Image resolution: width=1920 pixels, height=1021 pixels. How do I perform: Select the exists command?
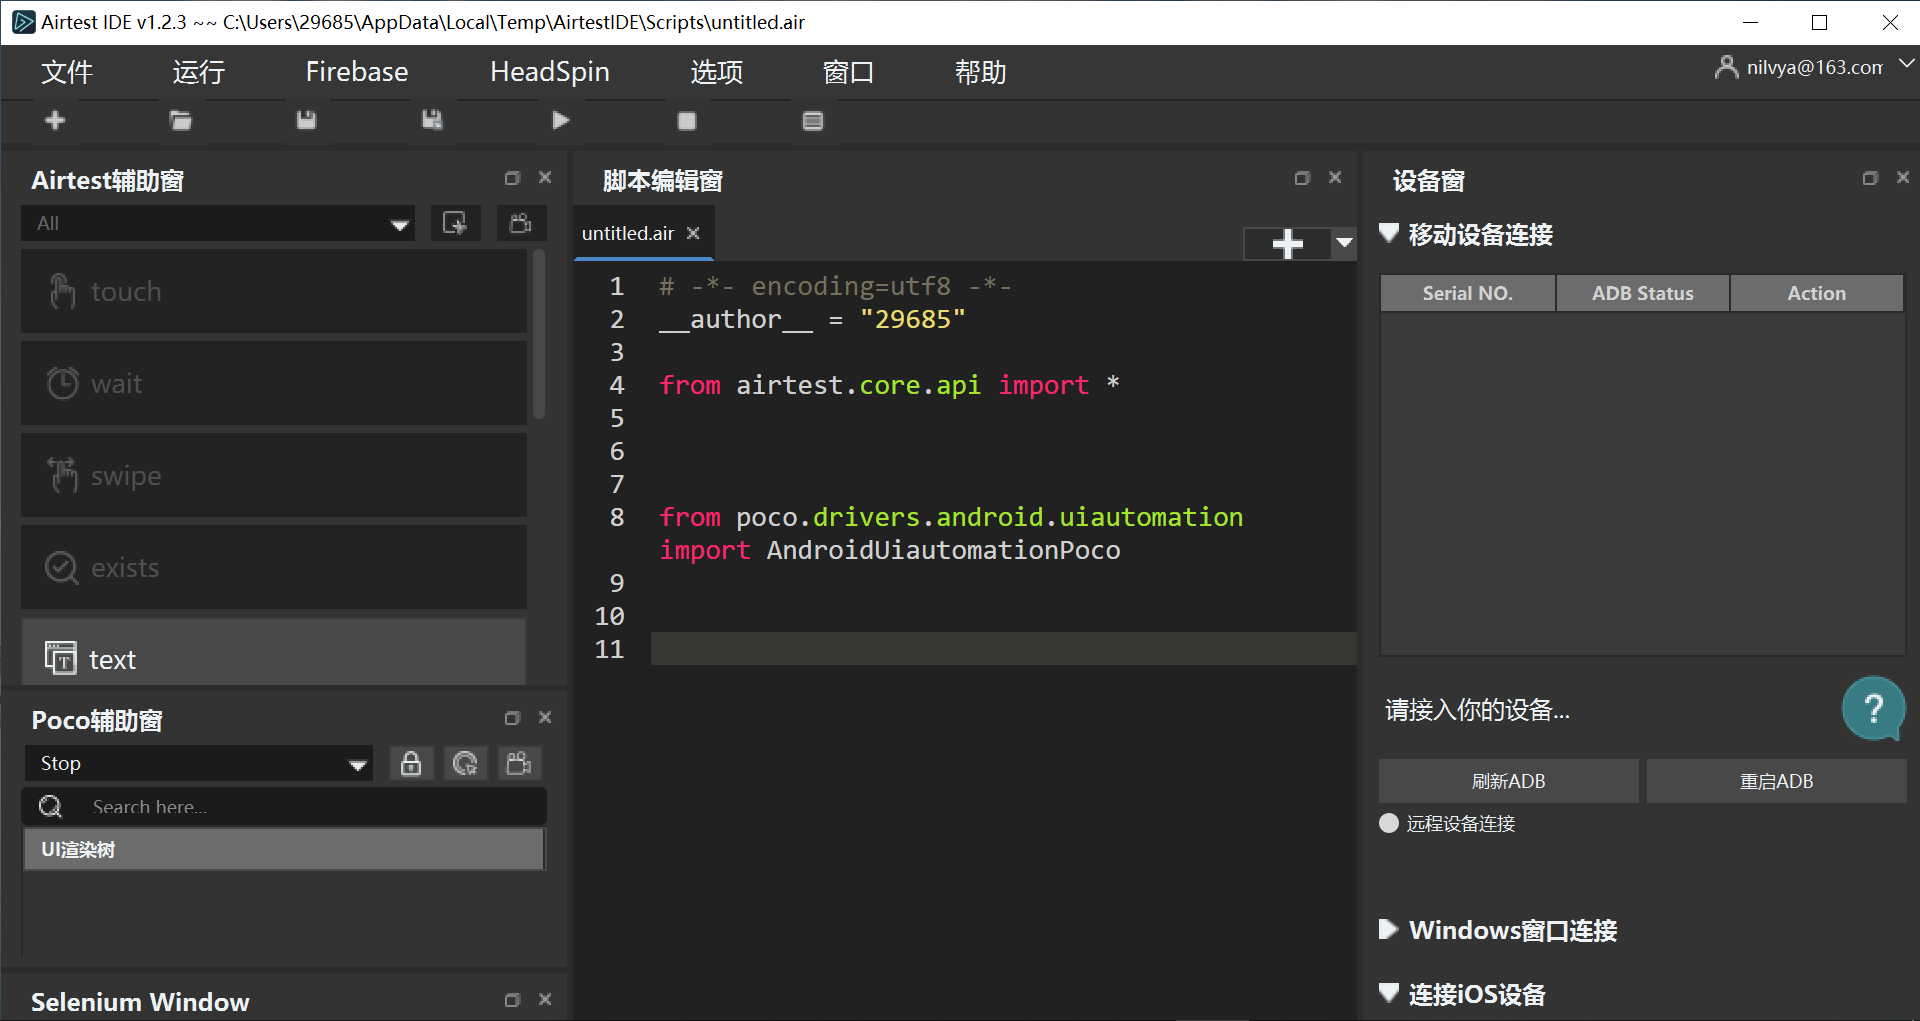[274, 568]
